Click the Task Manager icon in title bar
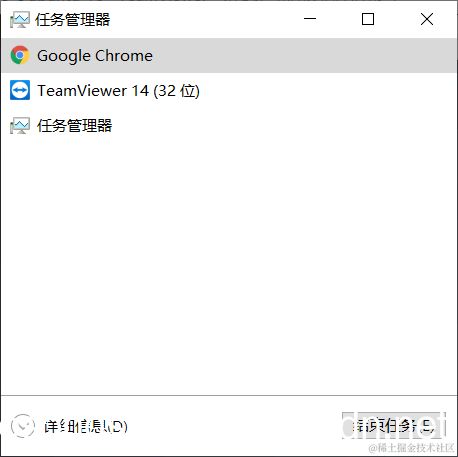The height and width of the screenshot is (457, 458). pyautogui.click(x=20, y=20)
